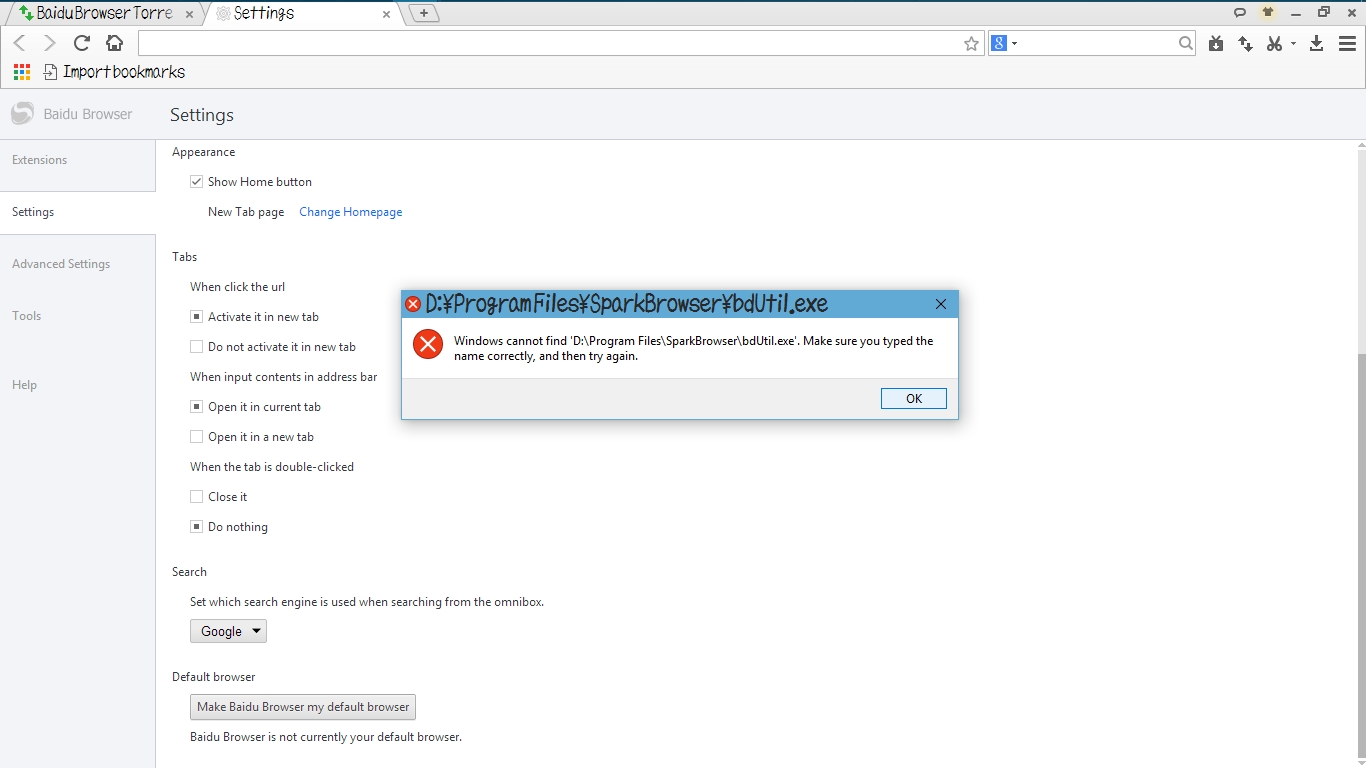
Task: Click Make Baidu Browser my default browser
Action: (303, 707)
